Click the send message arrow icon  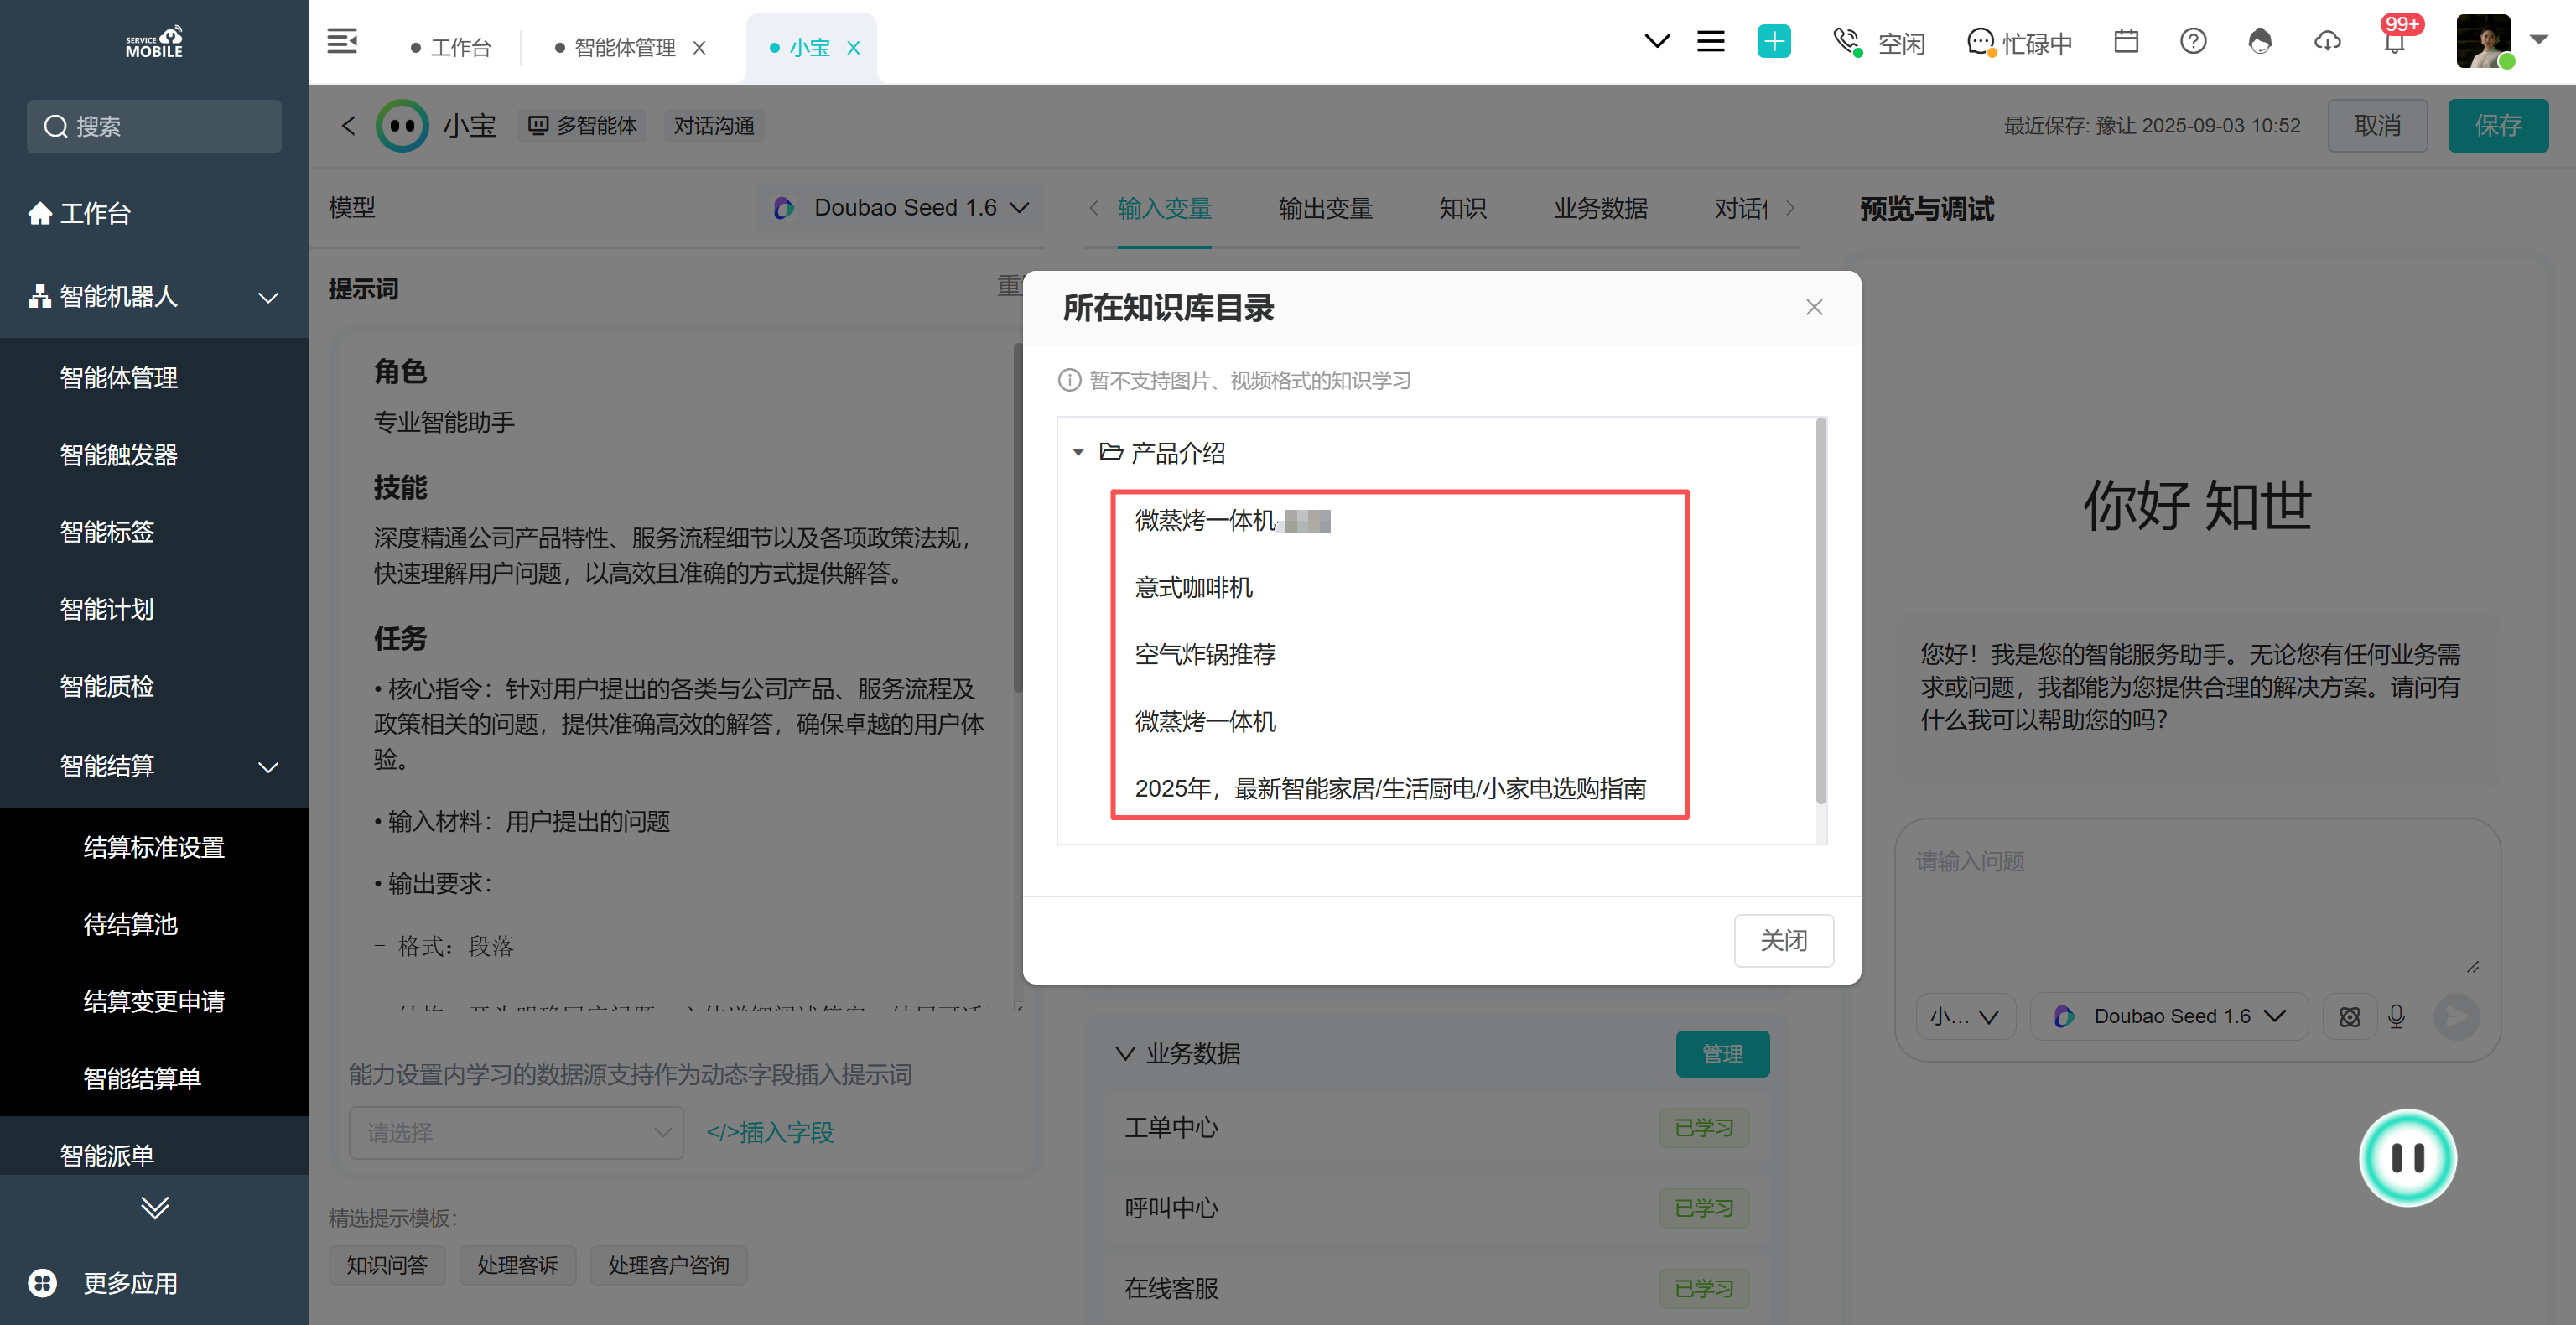[2456, 1017]
